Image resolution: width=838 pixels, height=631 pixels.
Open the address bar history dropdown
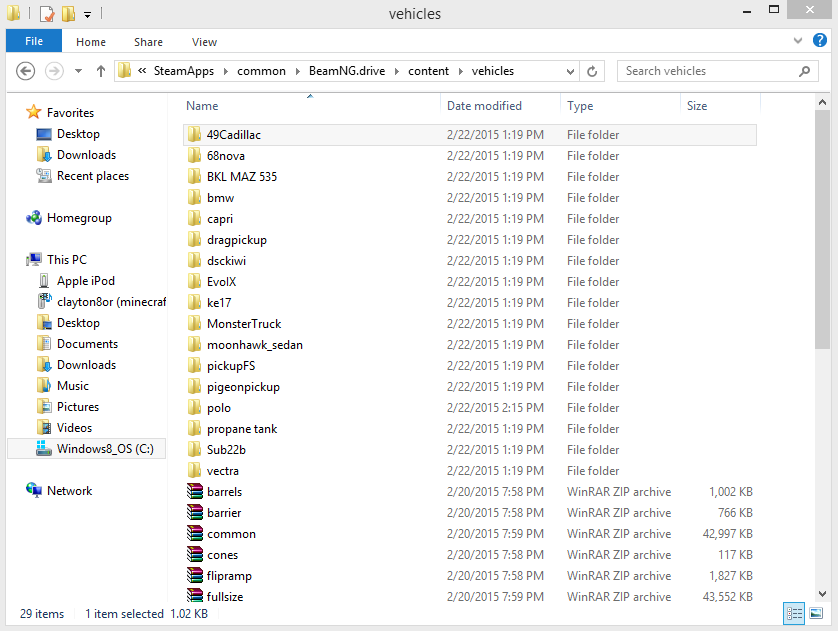(x=570, y=71)
